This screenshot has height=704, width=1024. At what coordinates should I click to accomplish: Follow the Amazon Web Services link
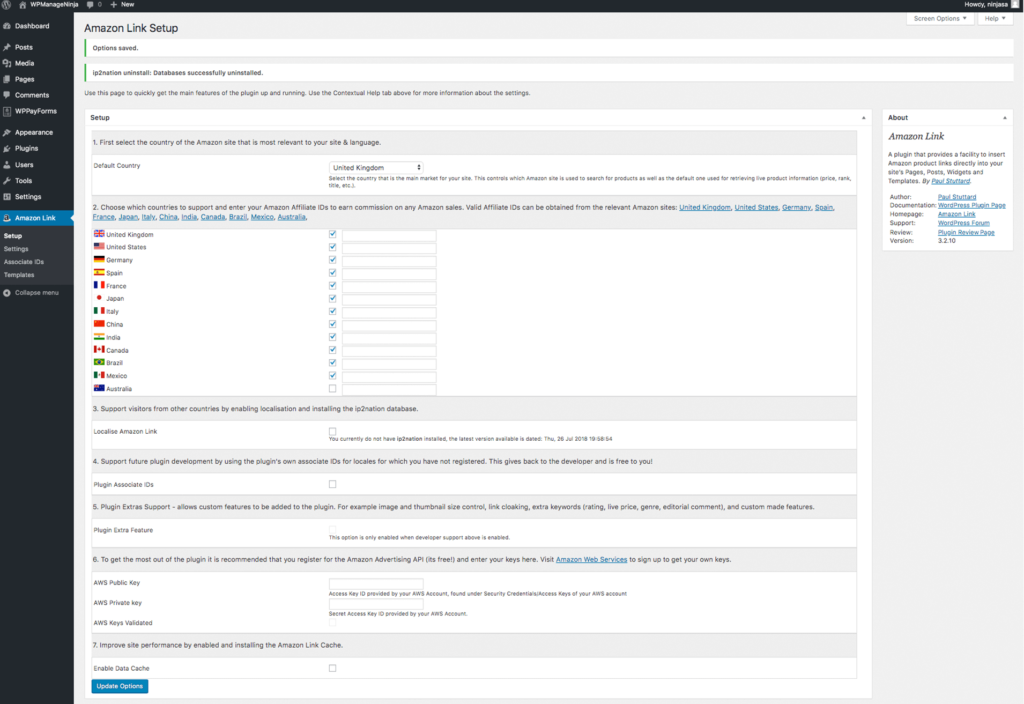pyautogui.click(x=591, y=559)
